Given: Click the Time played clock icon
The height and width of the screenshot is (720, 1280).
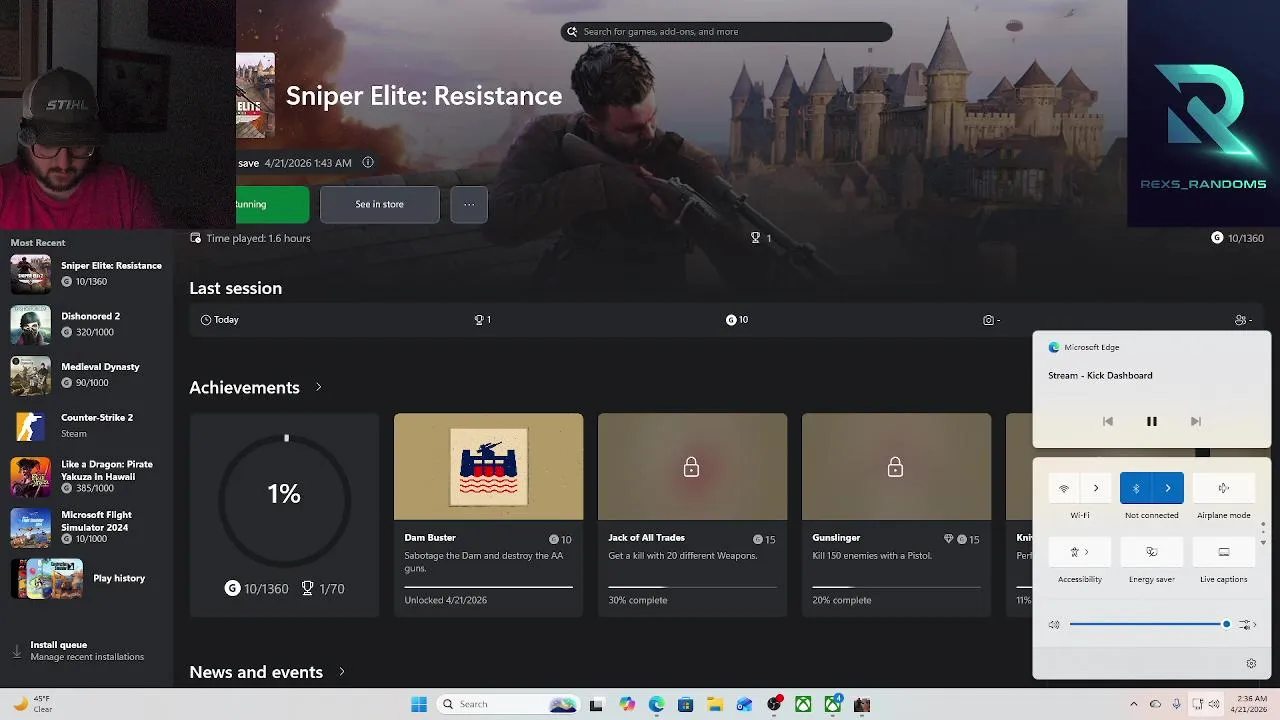Looking at the screenshot, I should pos(196,238).
